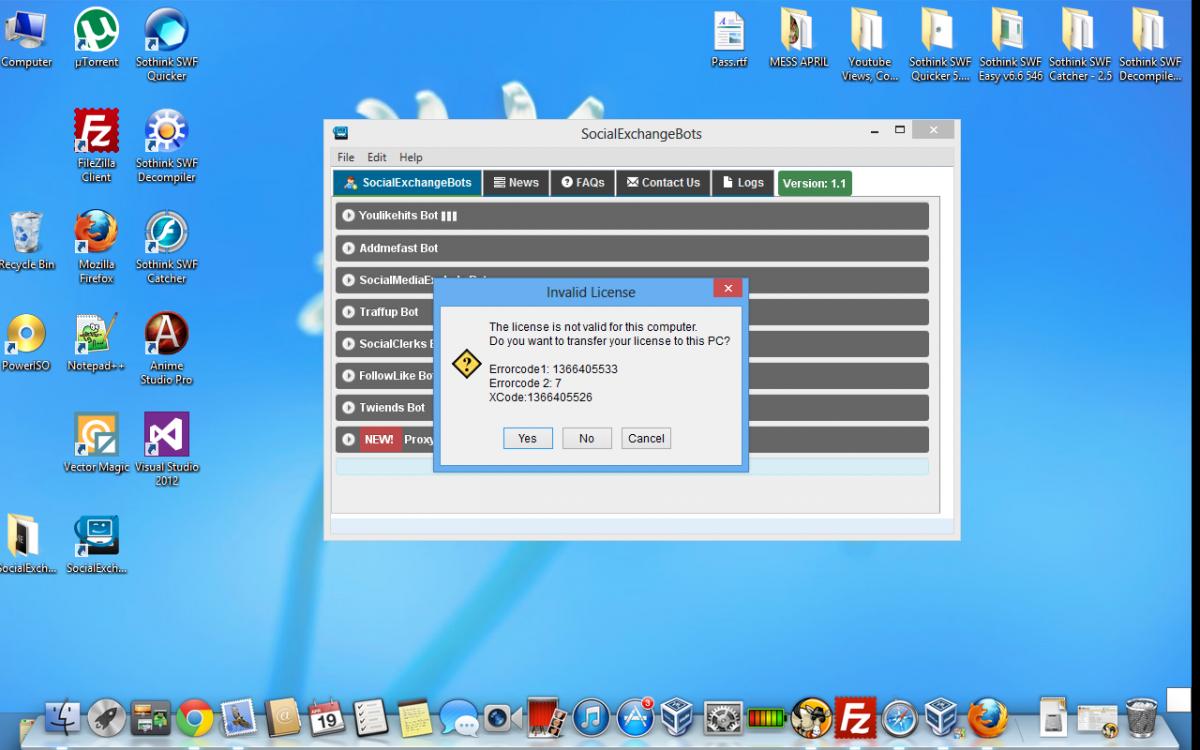Viewport: 1200px width, 750px height.
Task: Open Contacts address book in dock
Action: tap(283, 717)
